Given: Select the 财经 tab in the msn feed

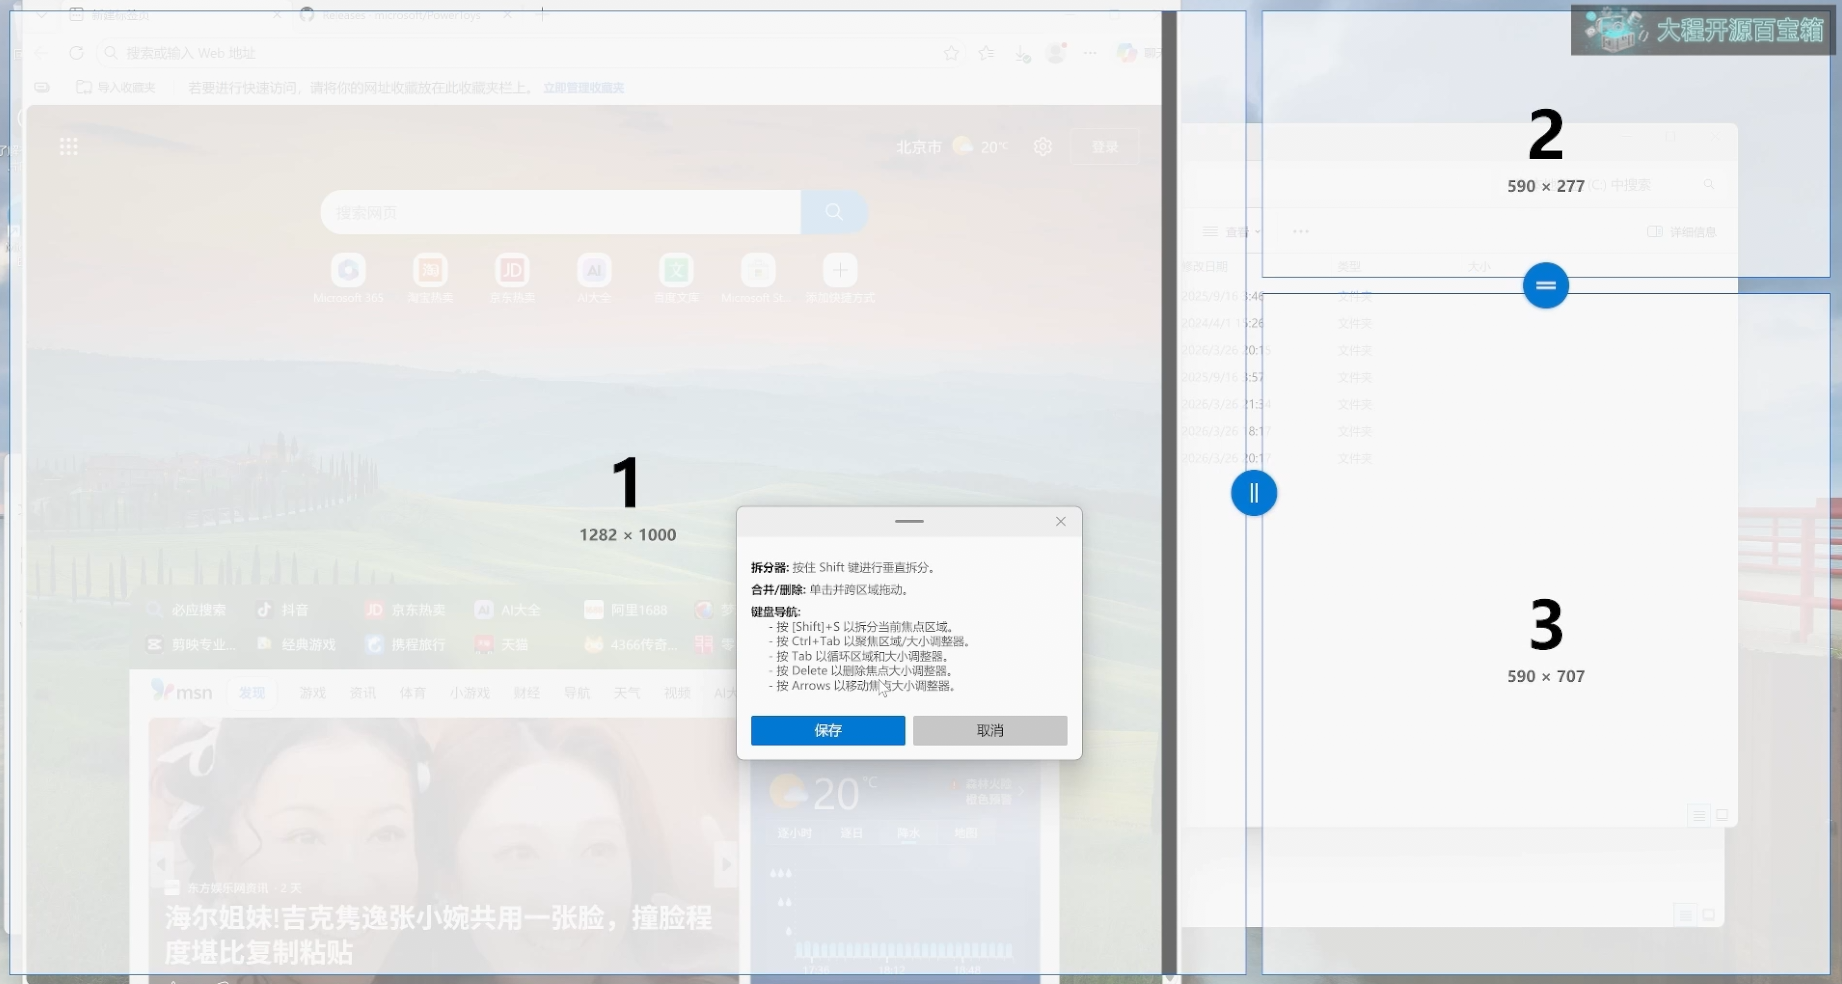Looking at the screenshot, I should pos(527,693).
